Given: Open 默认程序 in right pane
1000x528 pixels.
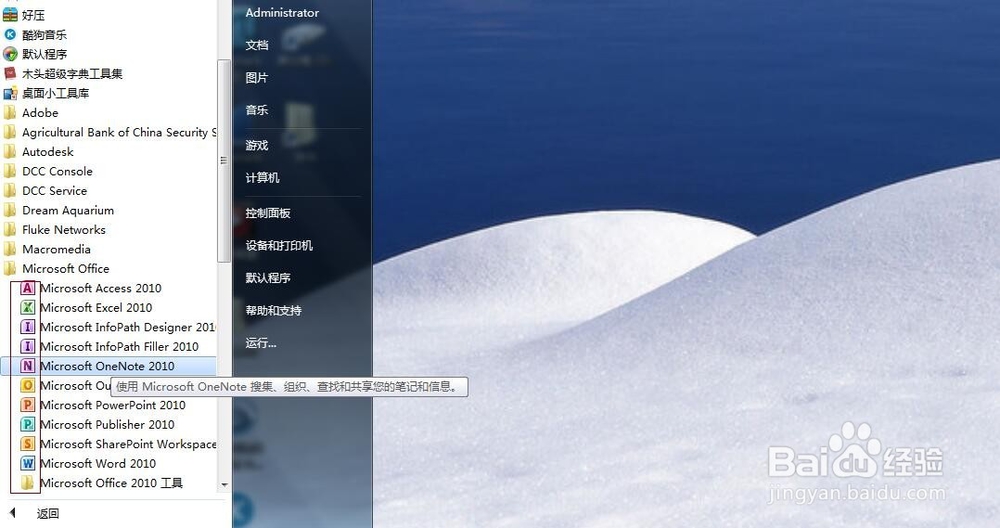Looking at the screenshot, I should 268,278.
